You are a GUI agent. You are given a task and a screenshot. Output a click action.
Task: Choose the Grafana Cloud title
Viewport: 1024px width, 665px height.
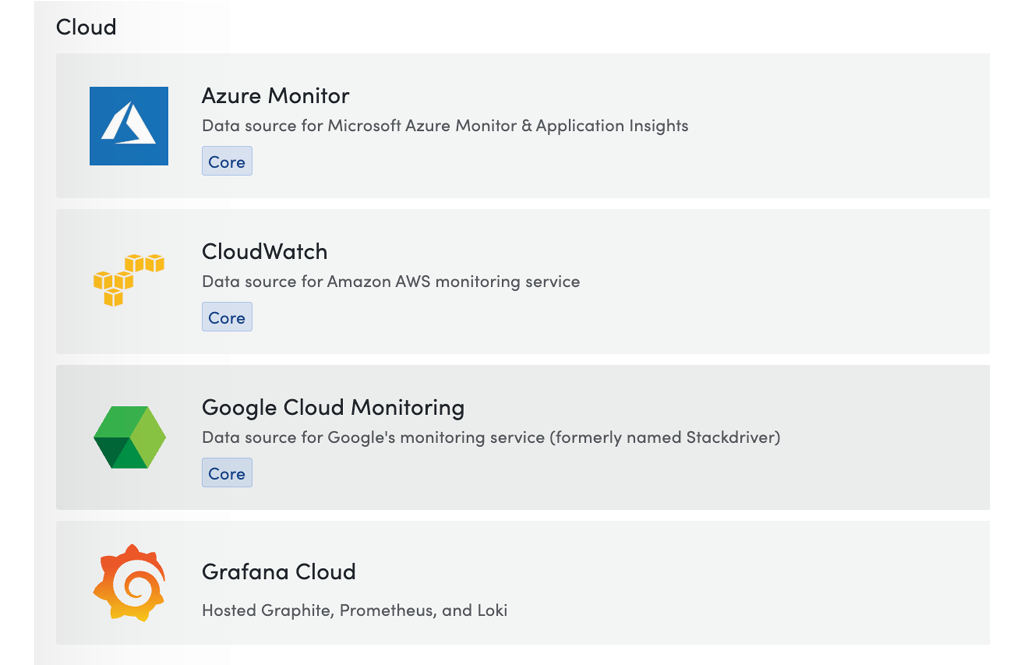click(279, 572)
